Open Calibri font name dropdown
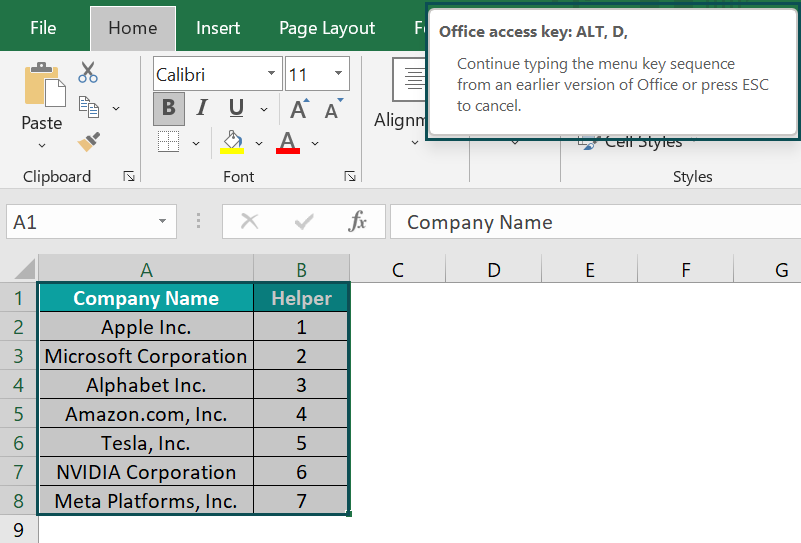Screen dimensions: 801x543 click(271, 74)
